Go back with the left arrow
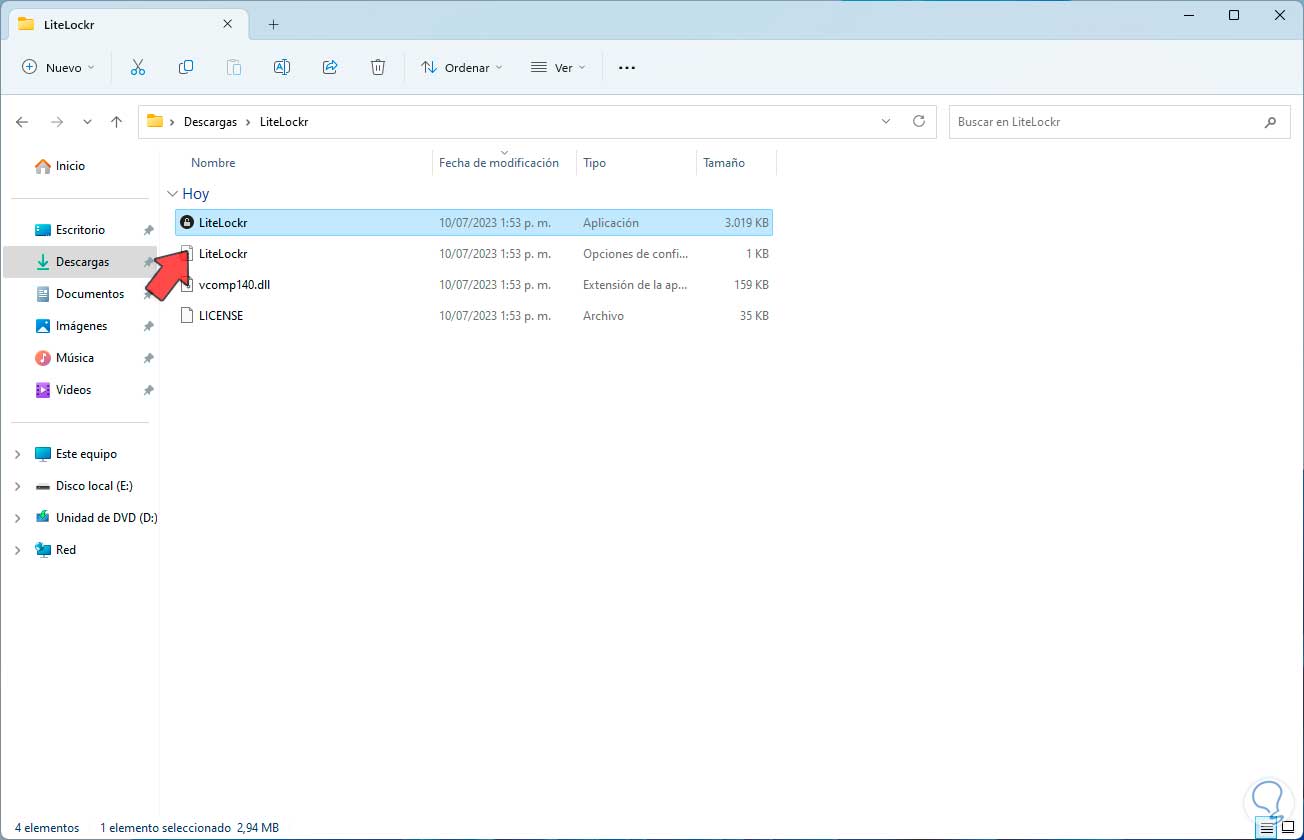This screenshot has width=1304, height=840. point(22,122)
